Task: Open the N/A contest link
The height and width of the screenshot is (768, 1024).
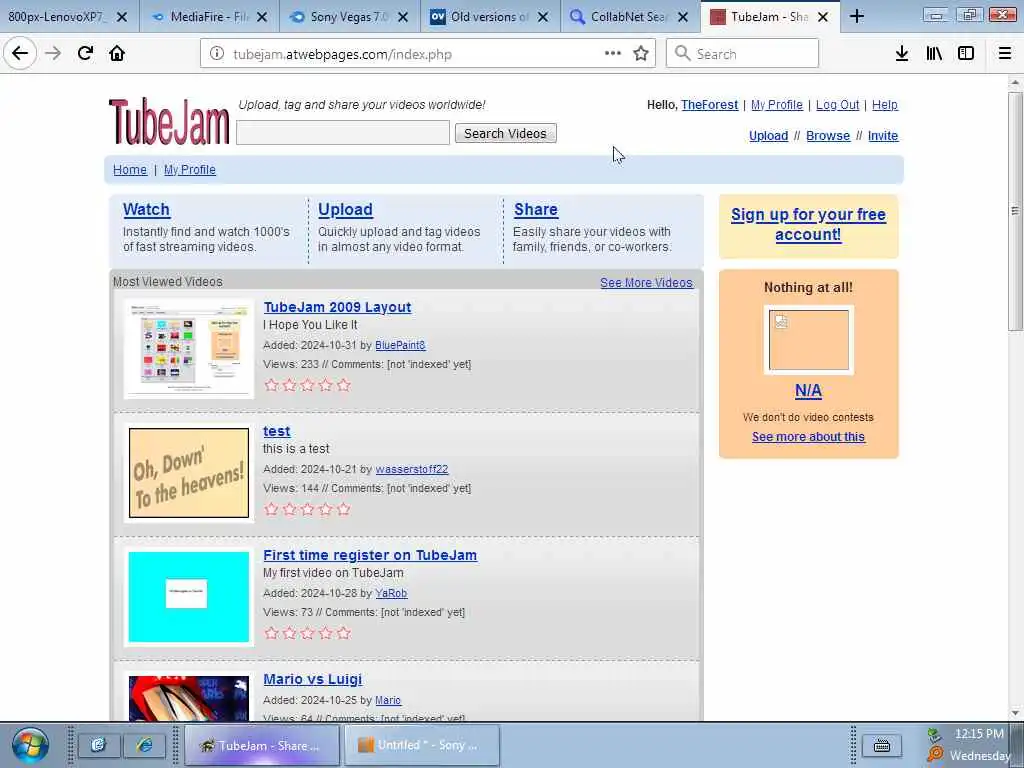Action: coord(808,391)
